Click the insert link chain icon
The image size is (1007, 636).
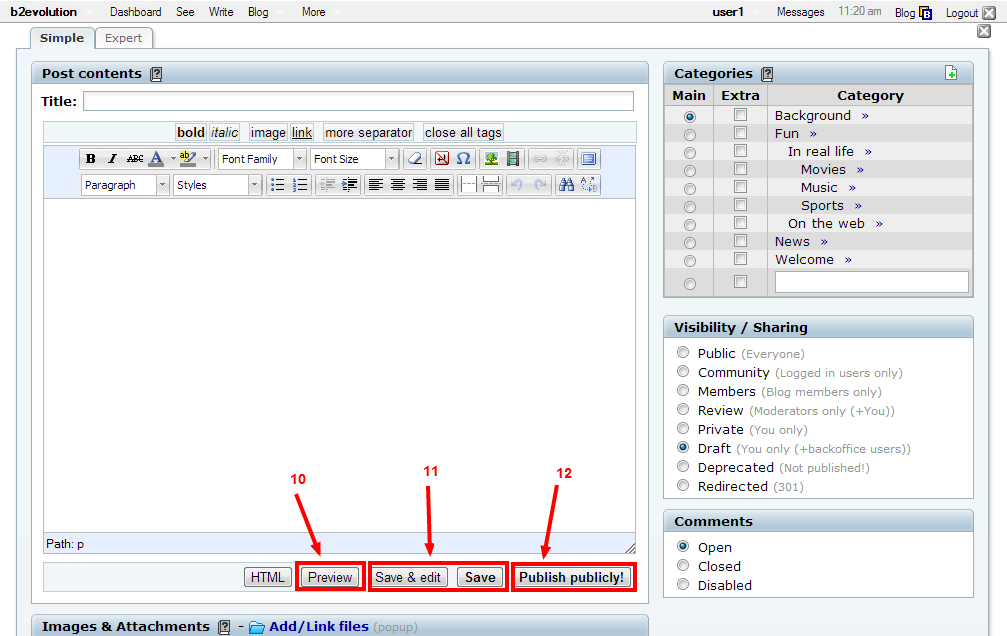(539, 159)
